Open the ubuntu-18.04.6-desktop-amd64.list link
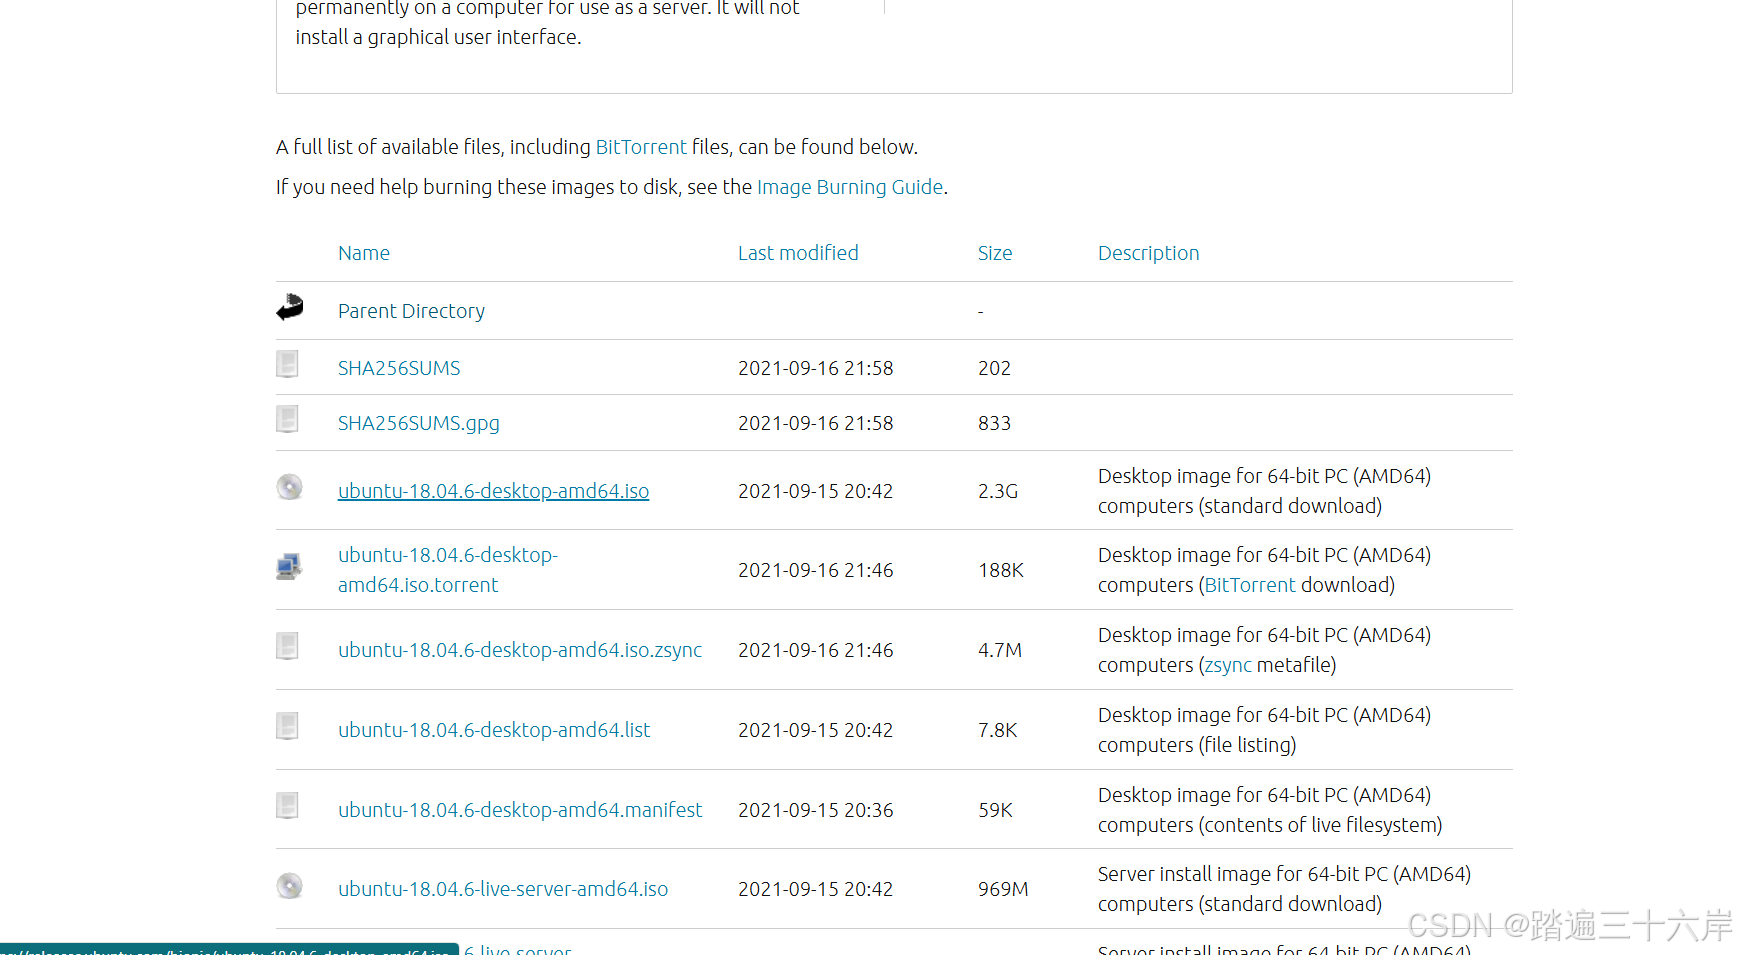The image size is (1737, 955). (494, 730)
